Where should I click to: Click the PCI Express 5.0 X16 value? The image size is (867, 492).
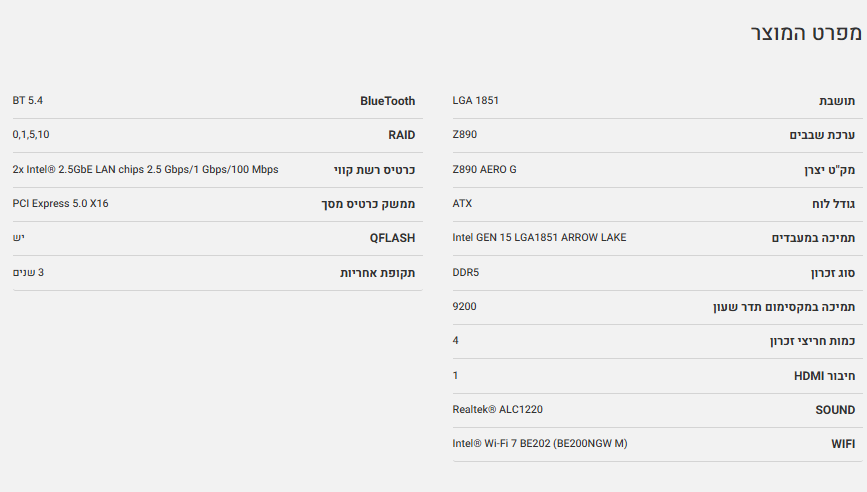(x=61, y=203)
